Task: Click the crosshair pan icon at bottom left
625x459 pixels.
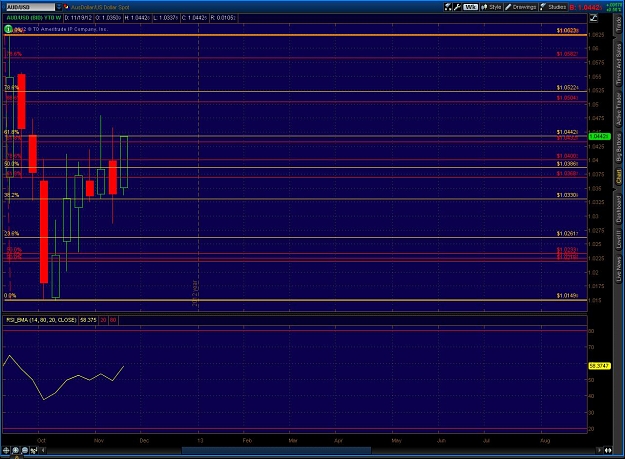Action: coord(6,450)
